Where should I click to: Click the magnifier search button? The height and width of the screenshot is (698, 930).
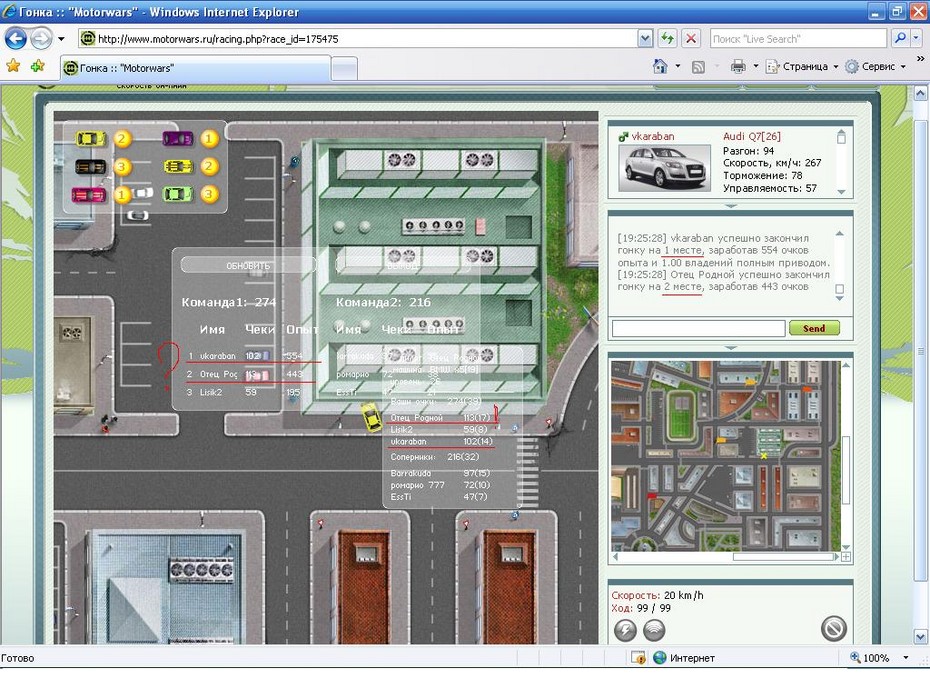click(x=900, y=39)
